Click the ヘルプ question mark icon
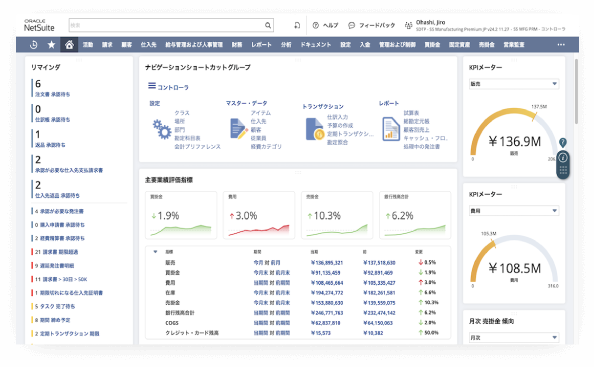The image size is (594, 367). pos(316,25)
